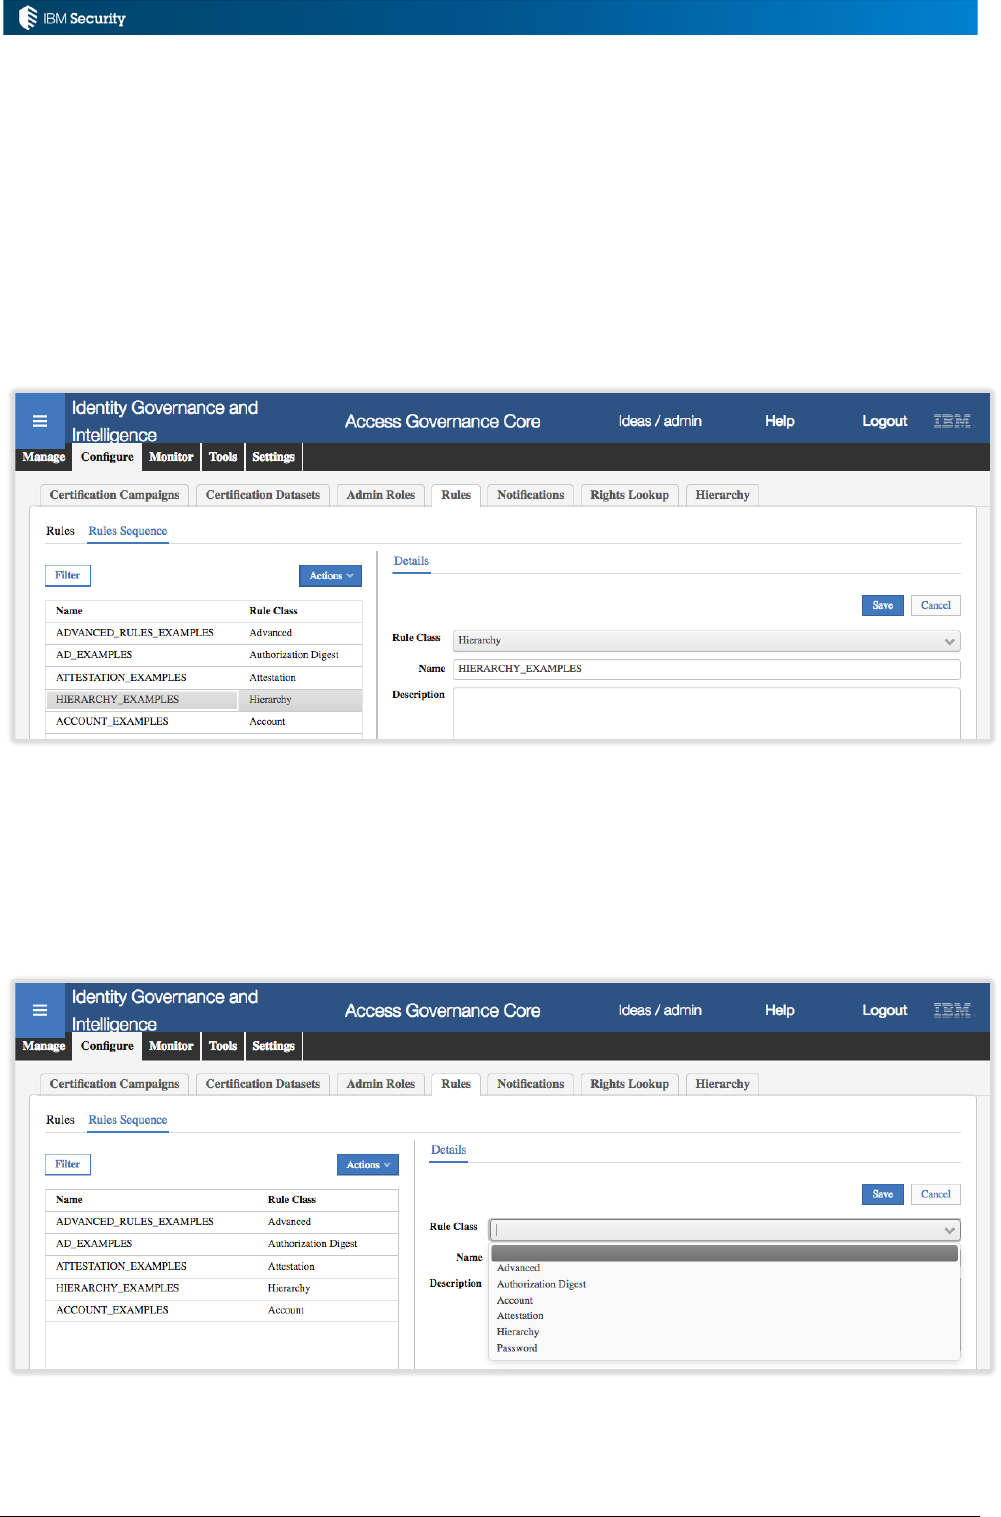The height and width of the screenshot is (1517, 1001).
Task: Open Rule Class dropdown showing Hierarchy
Action: 706,641
